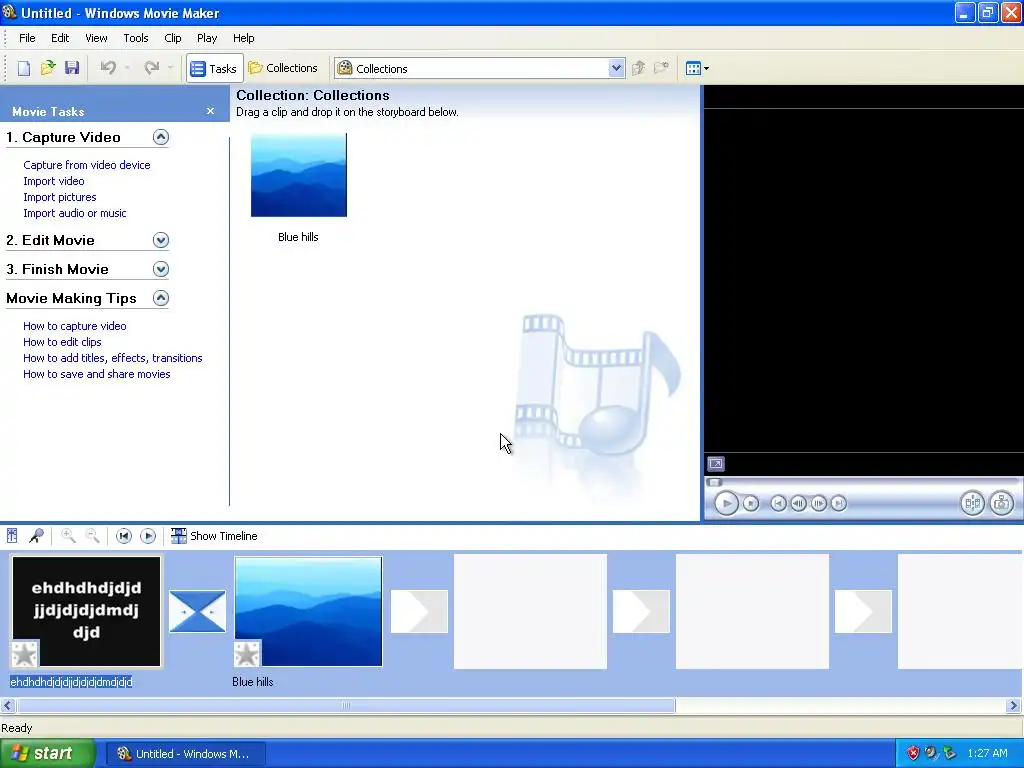Open the Clip menu
The image size is (1024, 768).
173,38
